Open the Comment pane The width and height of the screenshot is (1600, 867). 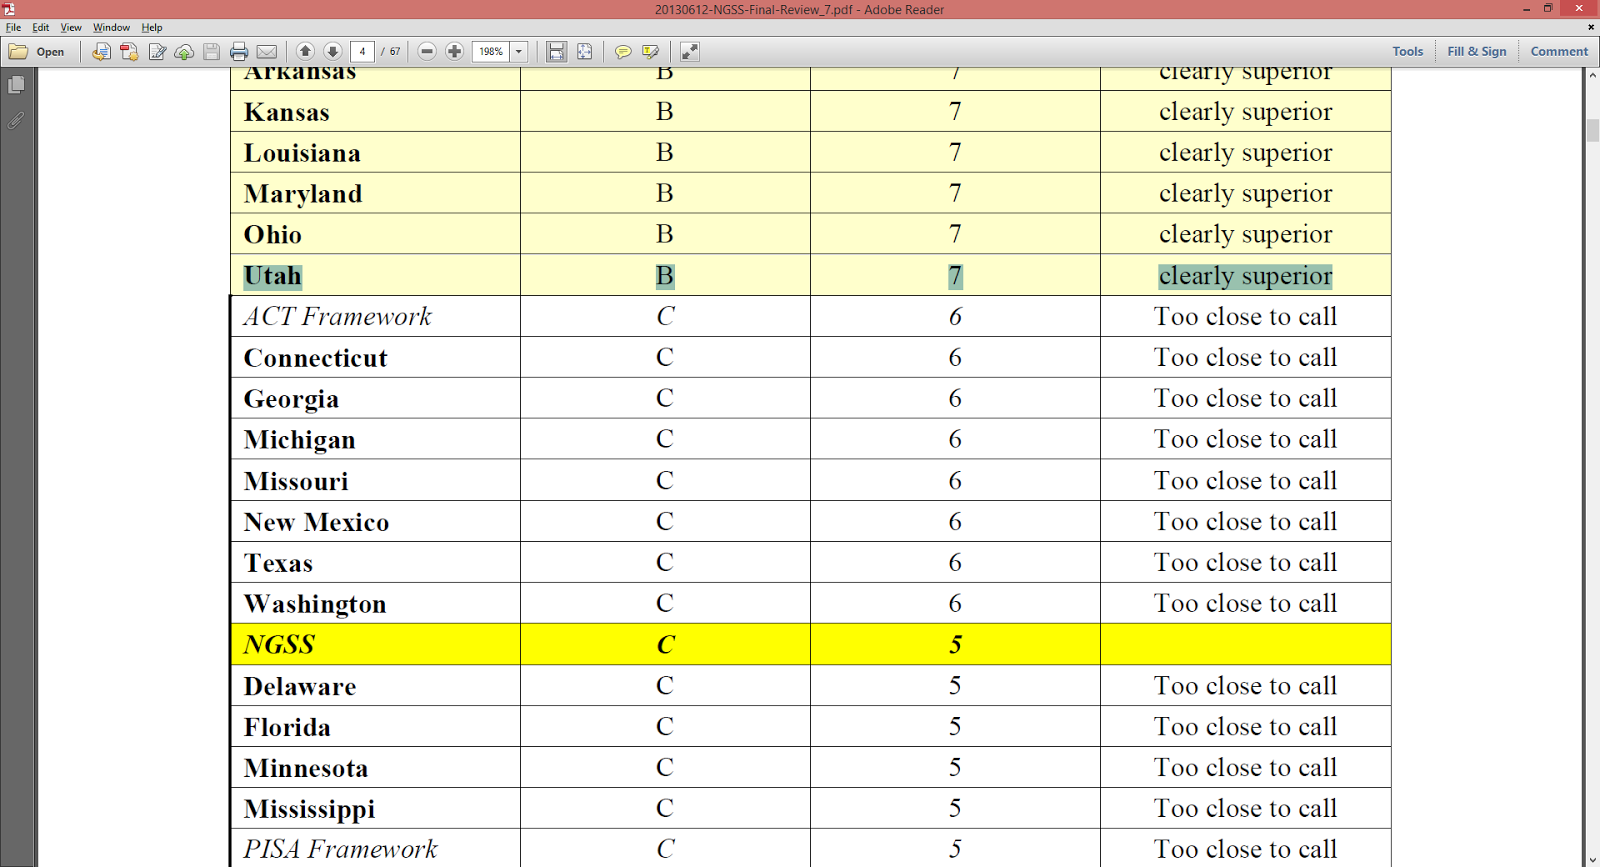1559,52
